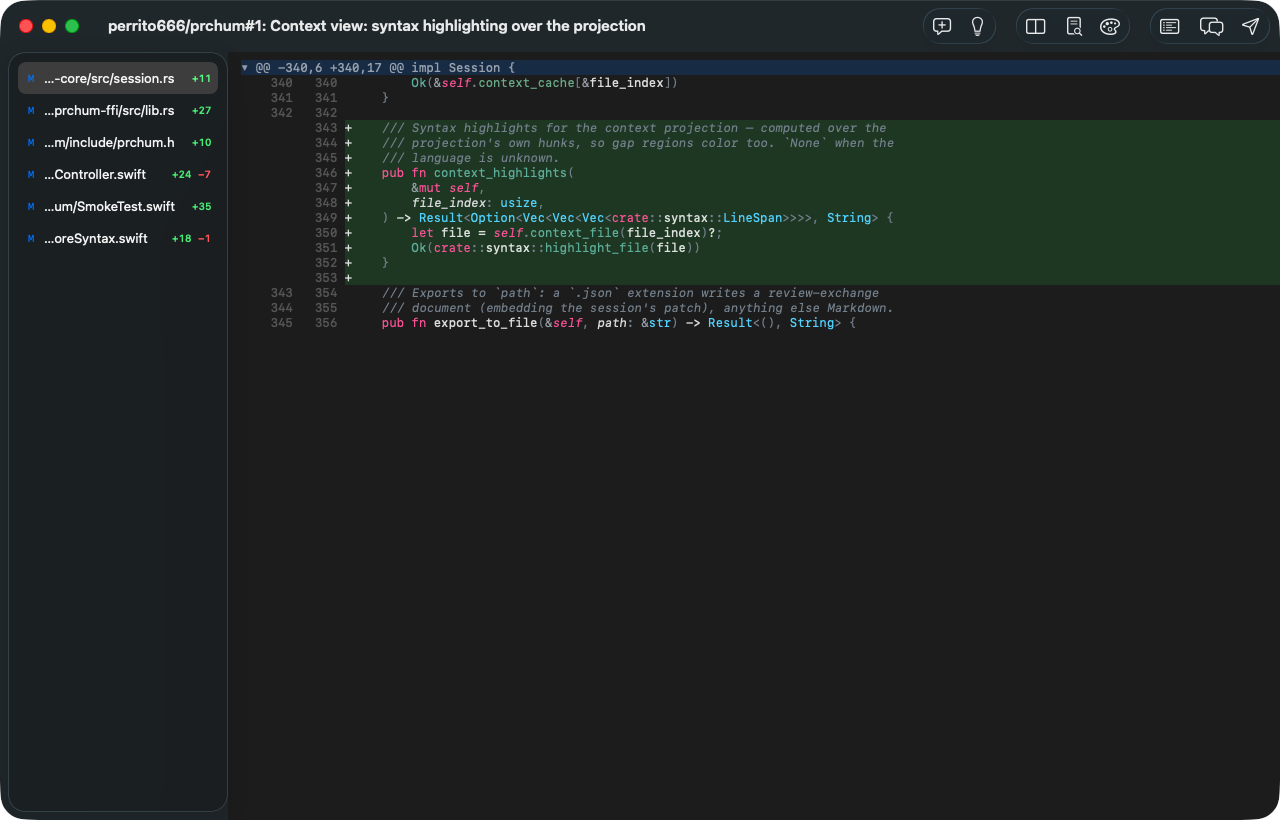Open the conversations chat bubbles icon

coord(1211,27)
